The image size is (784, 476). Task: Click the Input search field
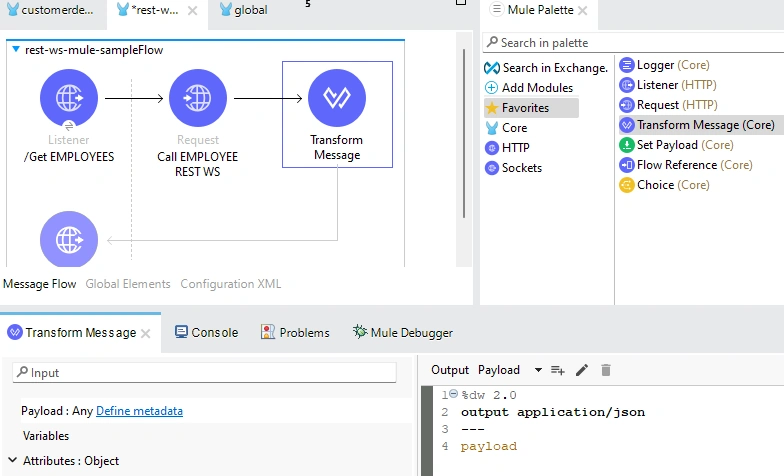[204, 372]
